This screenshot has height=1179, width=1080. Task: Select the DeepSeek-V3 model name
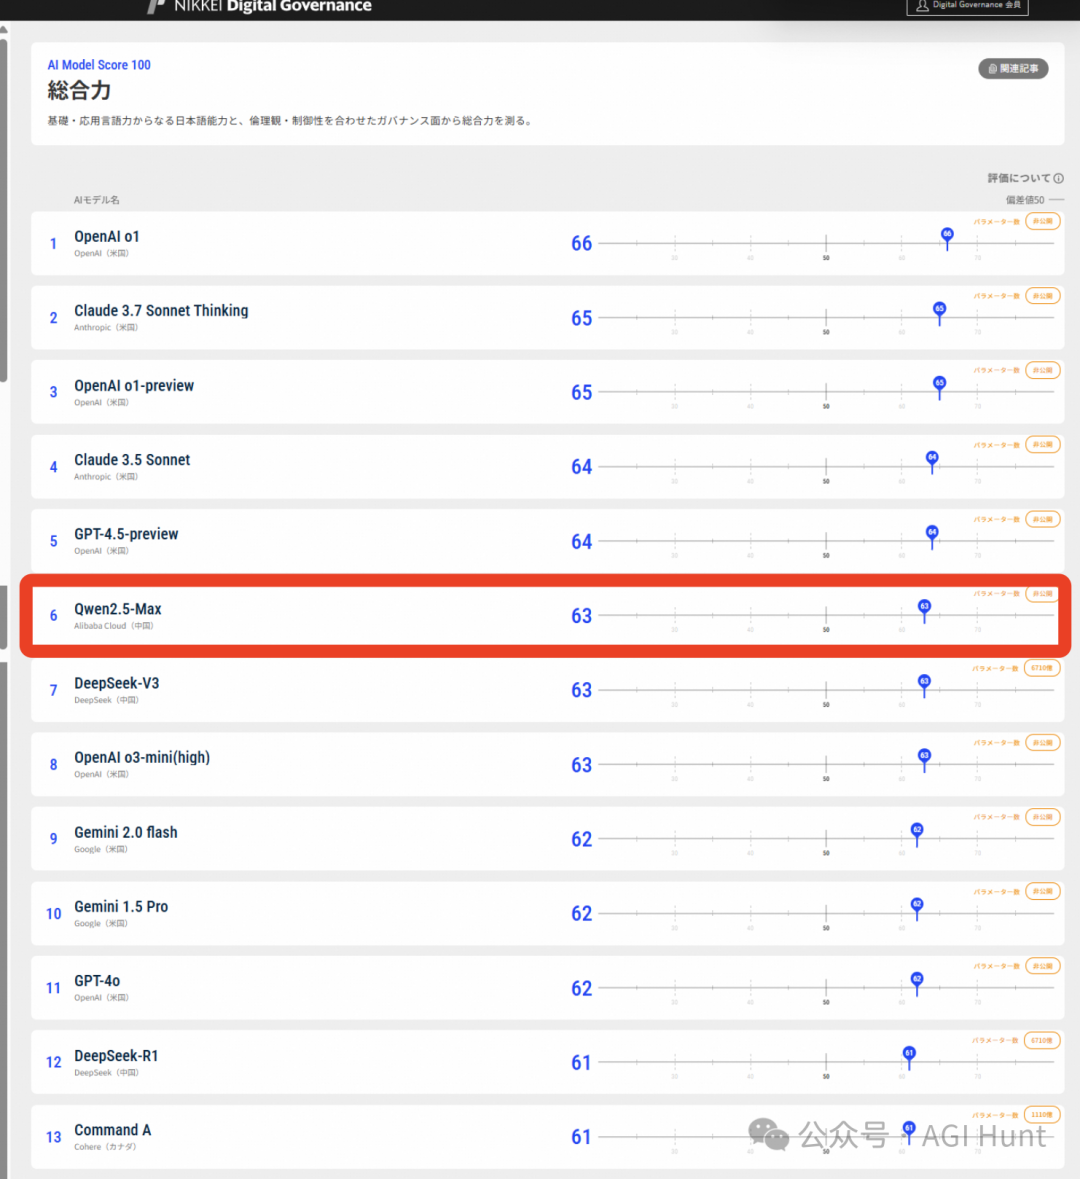click(x=117, y=683)
